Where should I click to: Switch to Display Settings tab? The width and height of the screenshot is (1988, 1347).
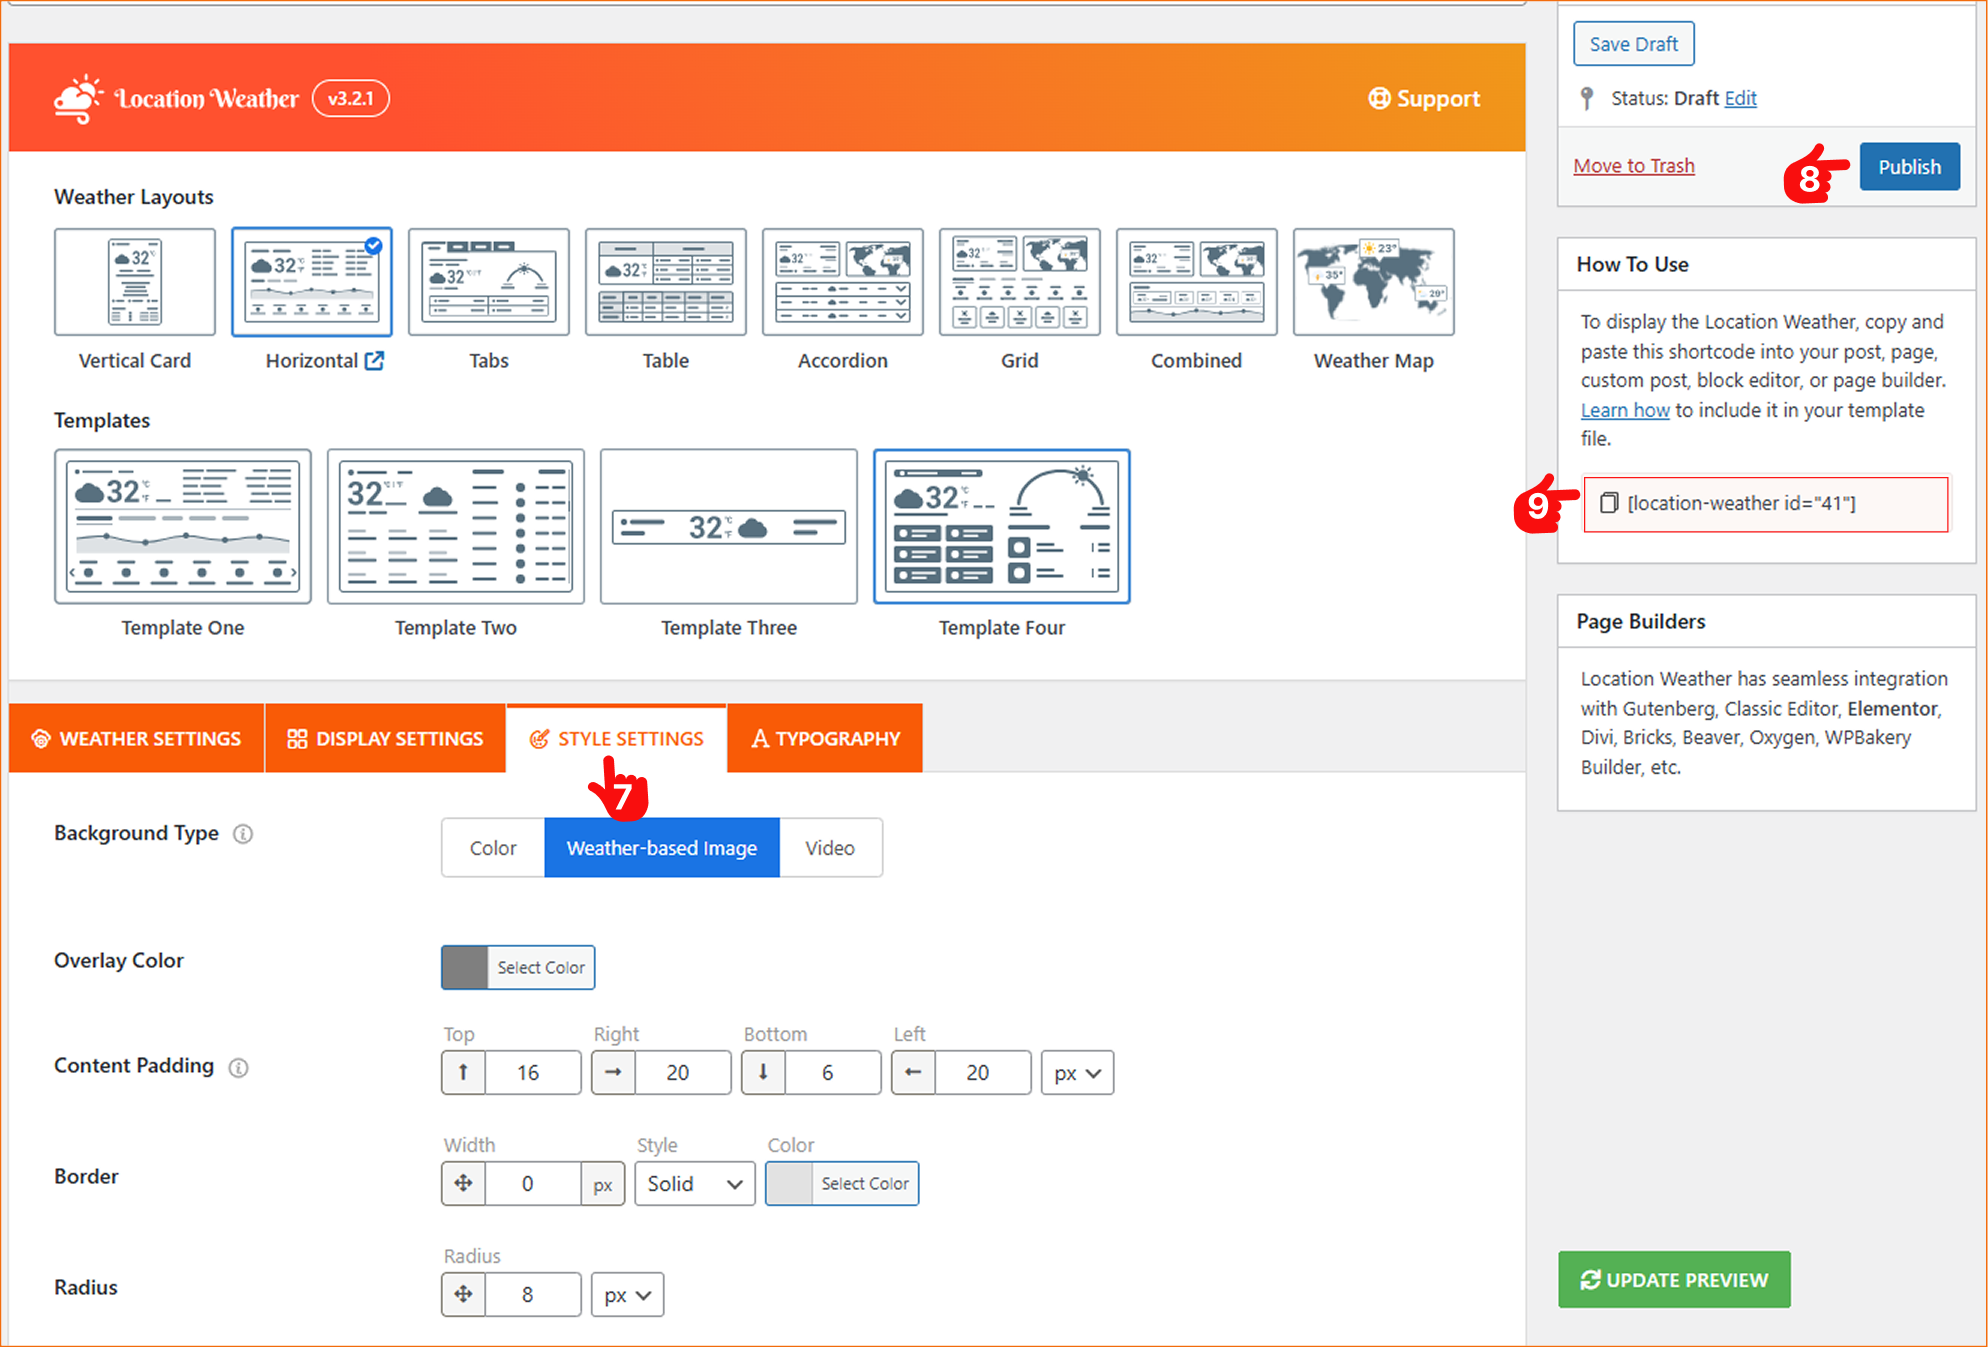[385, 738]
